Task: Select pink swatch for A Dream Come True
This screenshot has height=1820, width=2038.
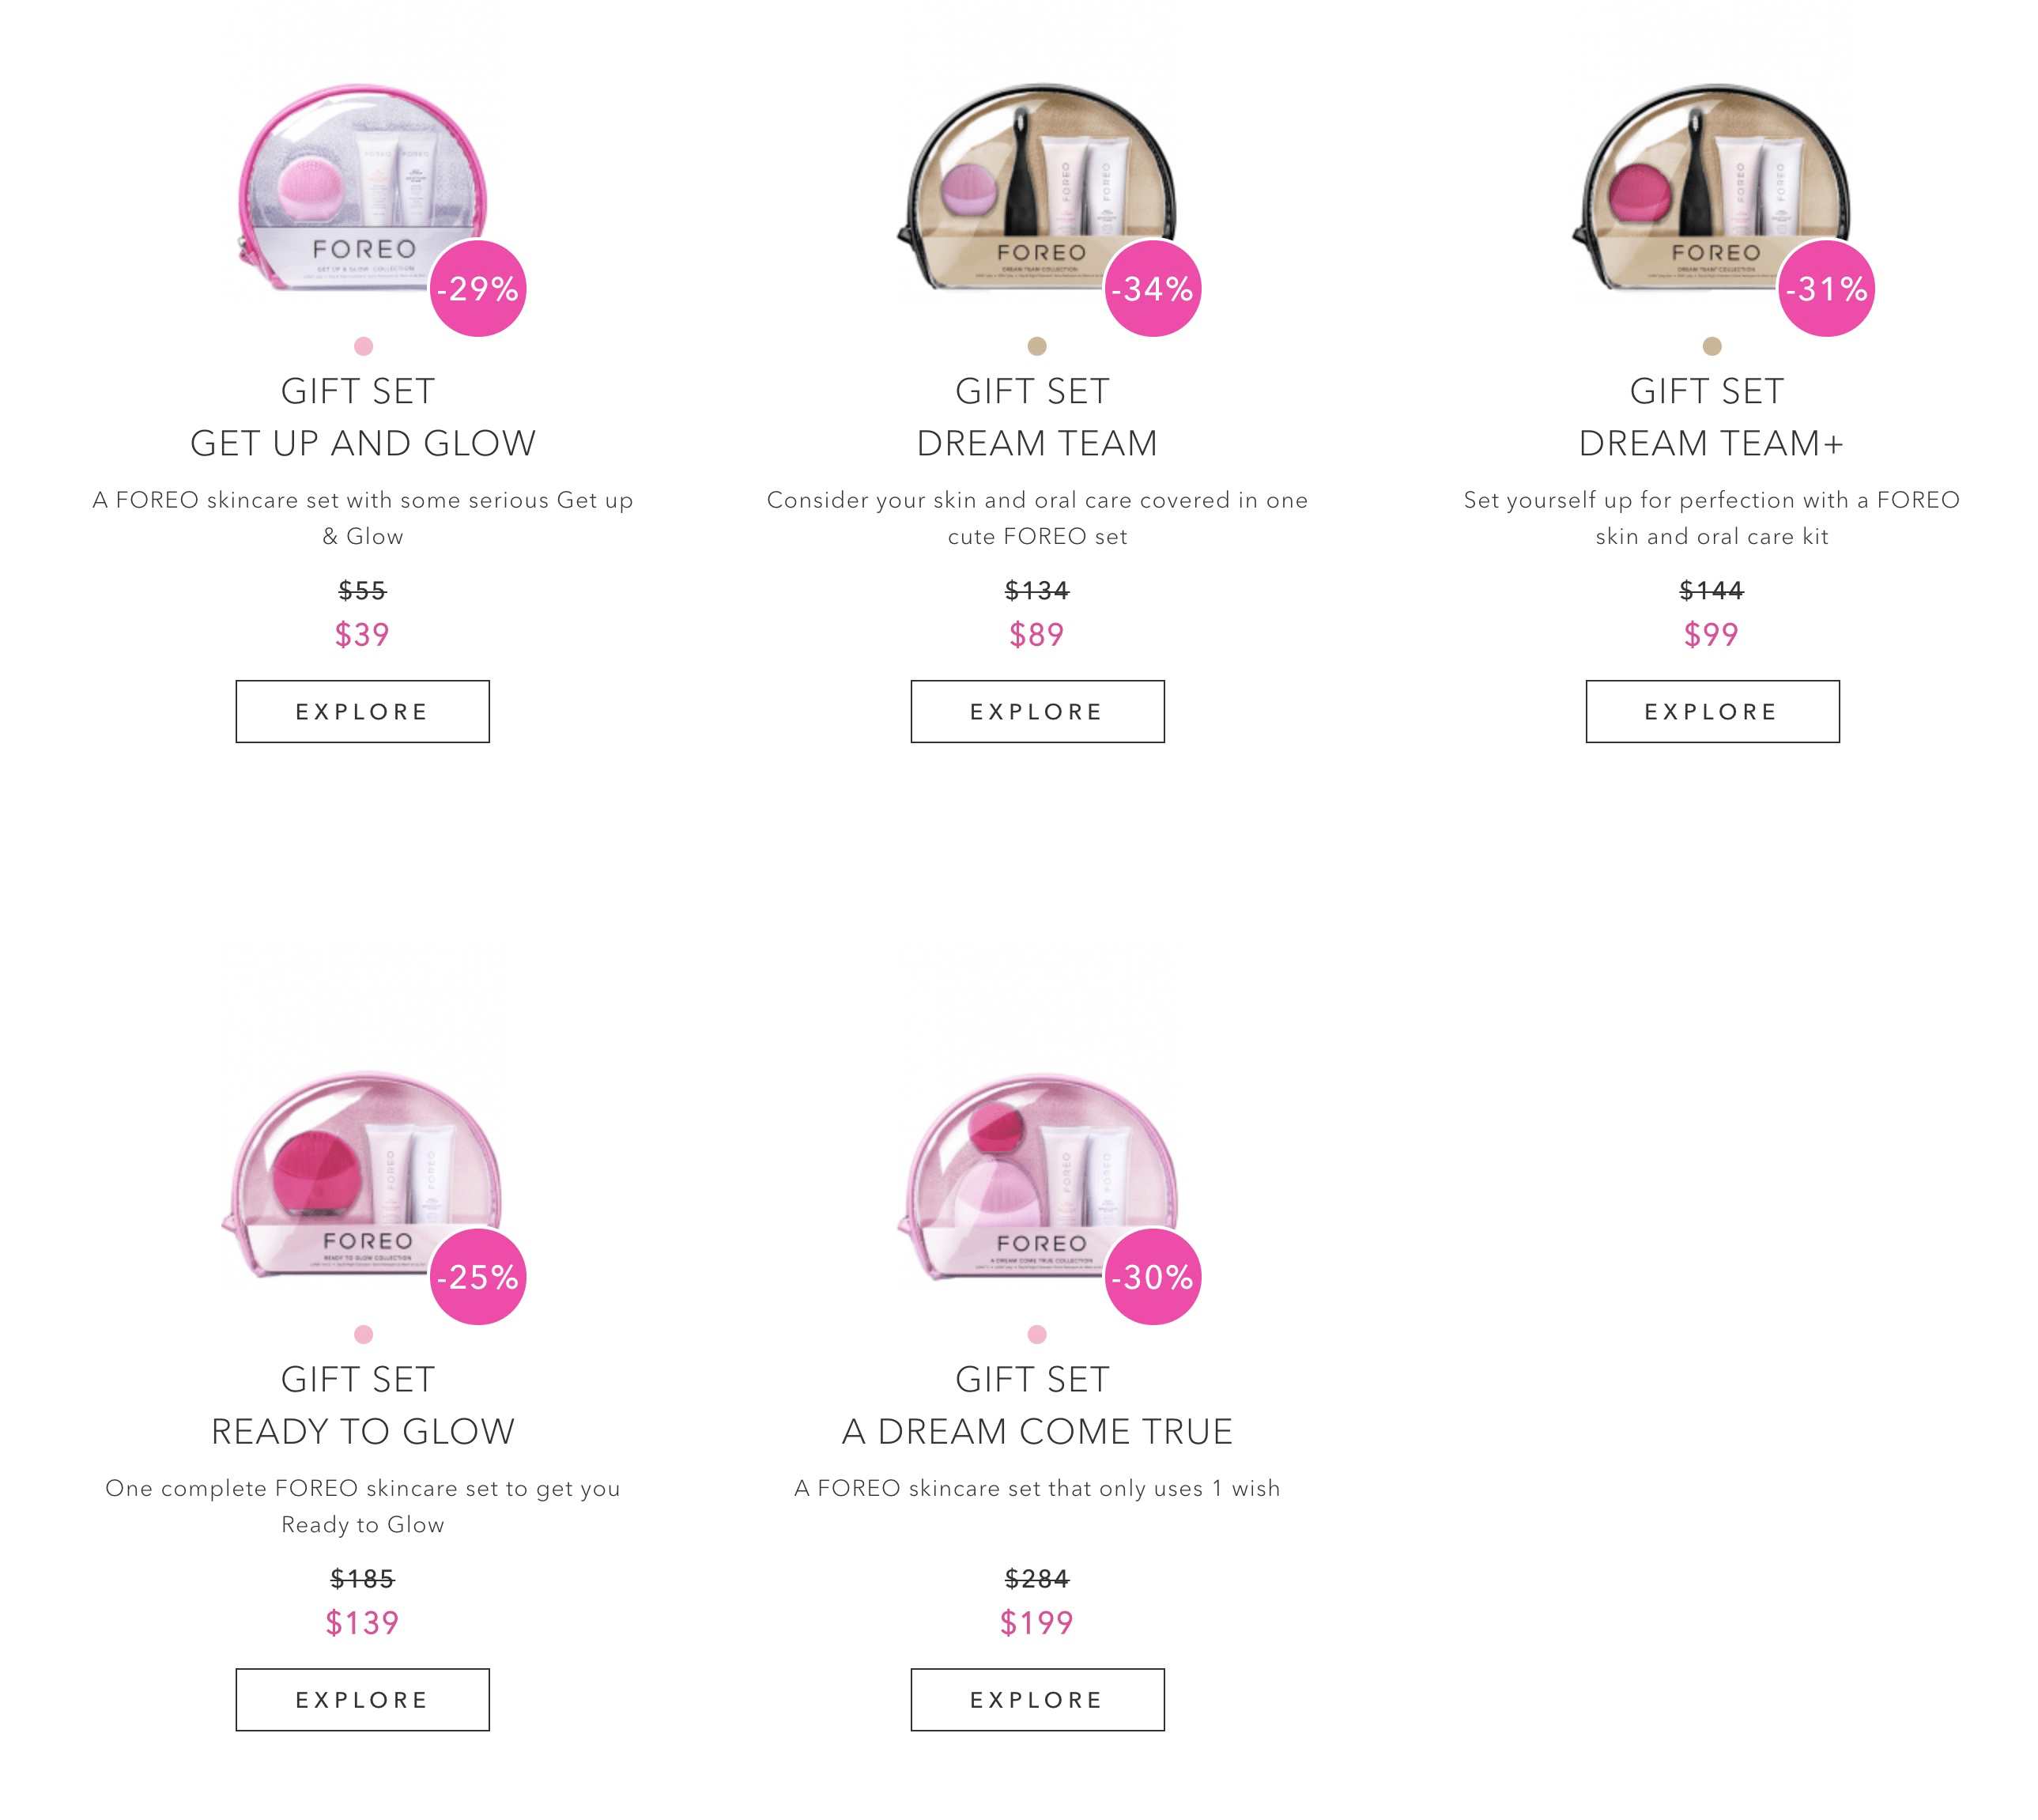Action: tap(1037, 1334)
